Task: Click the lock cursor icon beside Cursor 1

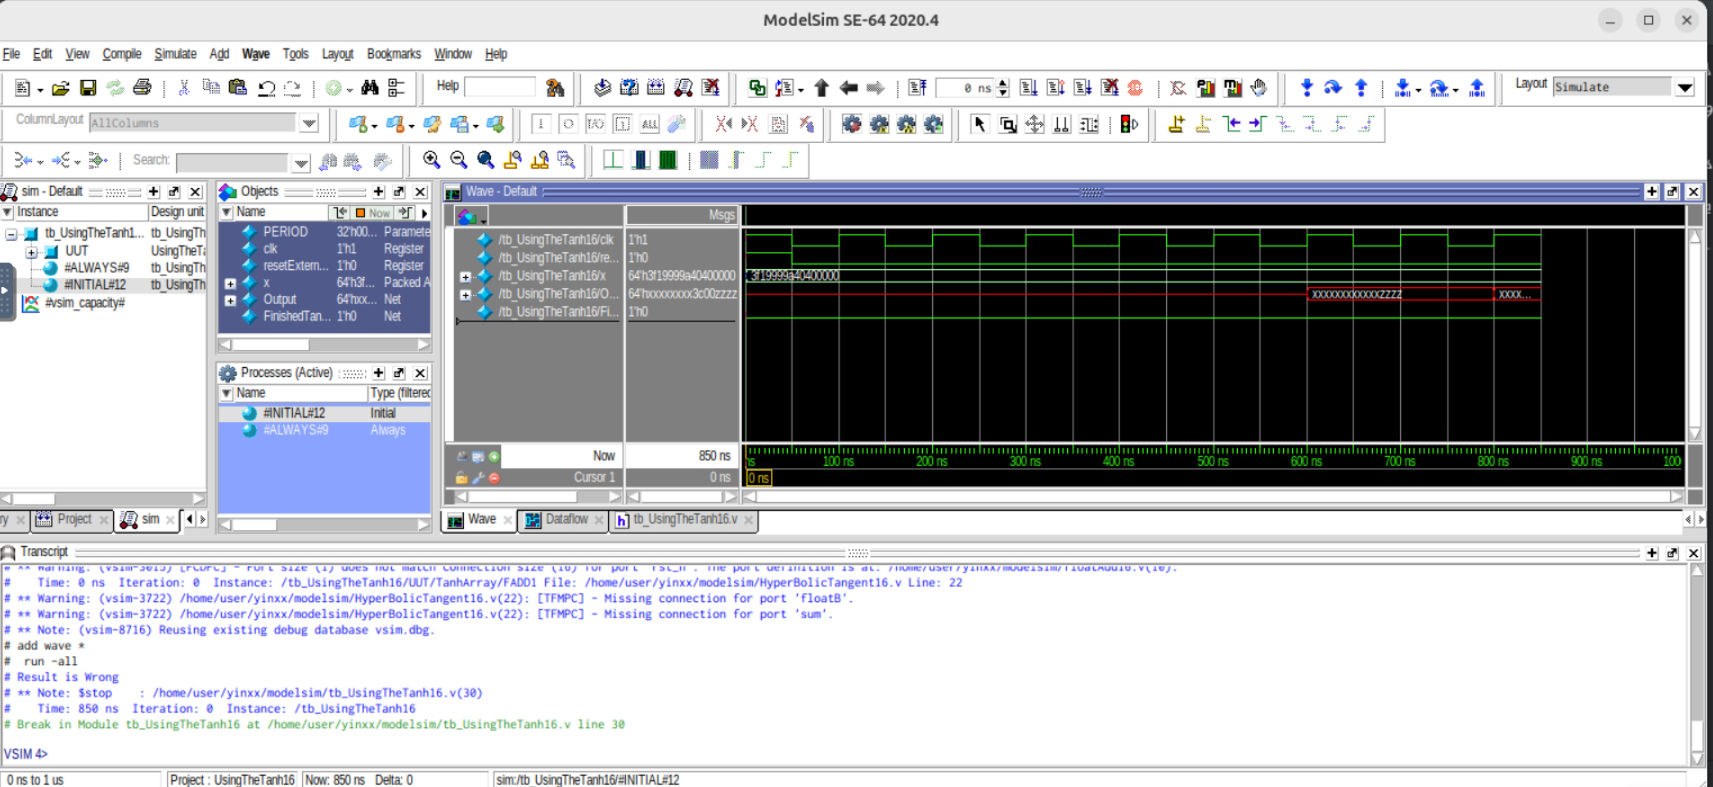Action: [461, 478]
